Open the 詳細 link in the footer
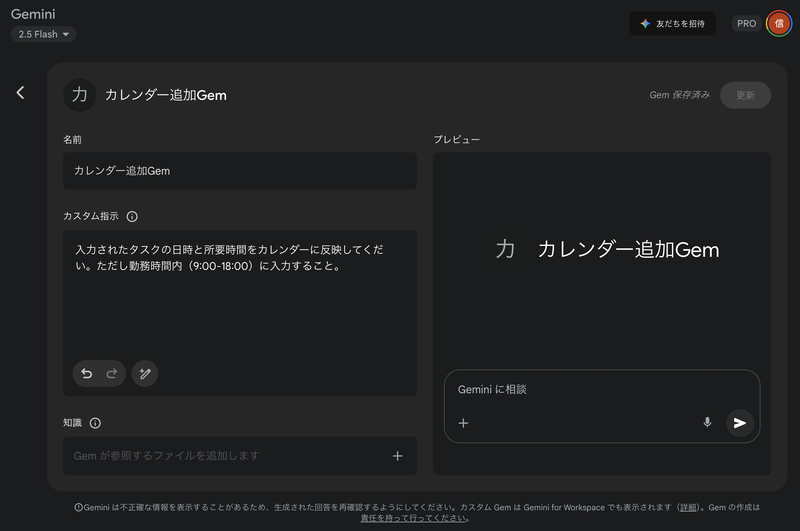 [x=688, y=507]
